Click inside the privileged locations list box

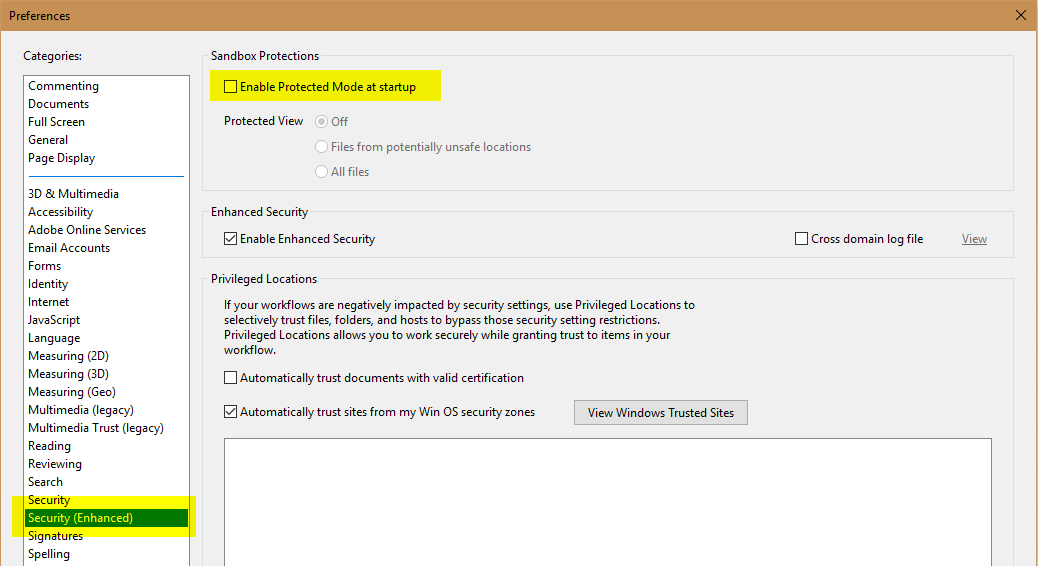tap(607, 500)
